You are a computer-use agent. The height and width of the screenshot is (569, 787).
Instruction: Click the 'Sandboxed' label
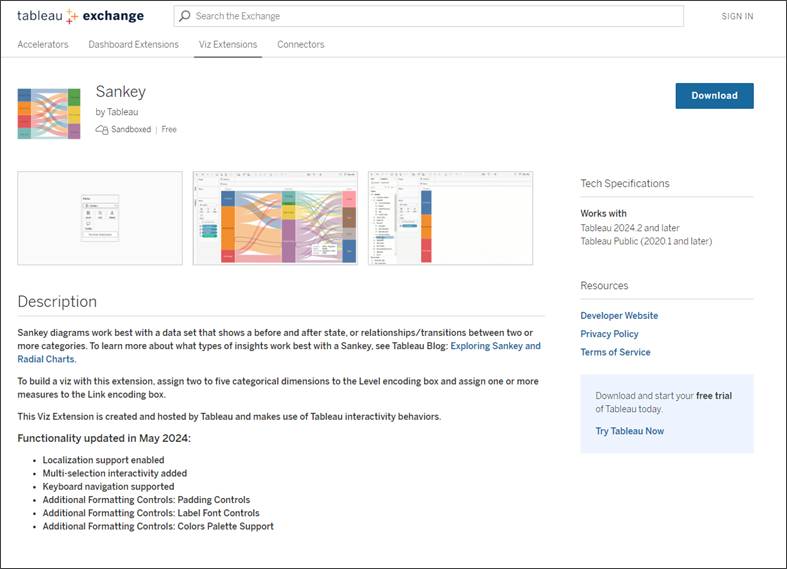[x=131, y=129]
